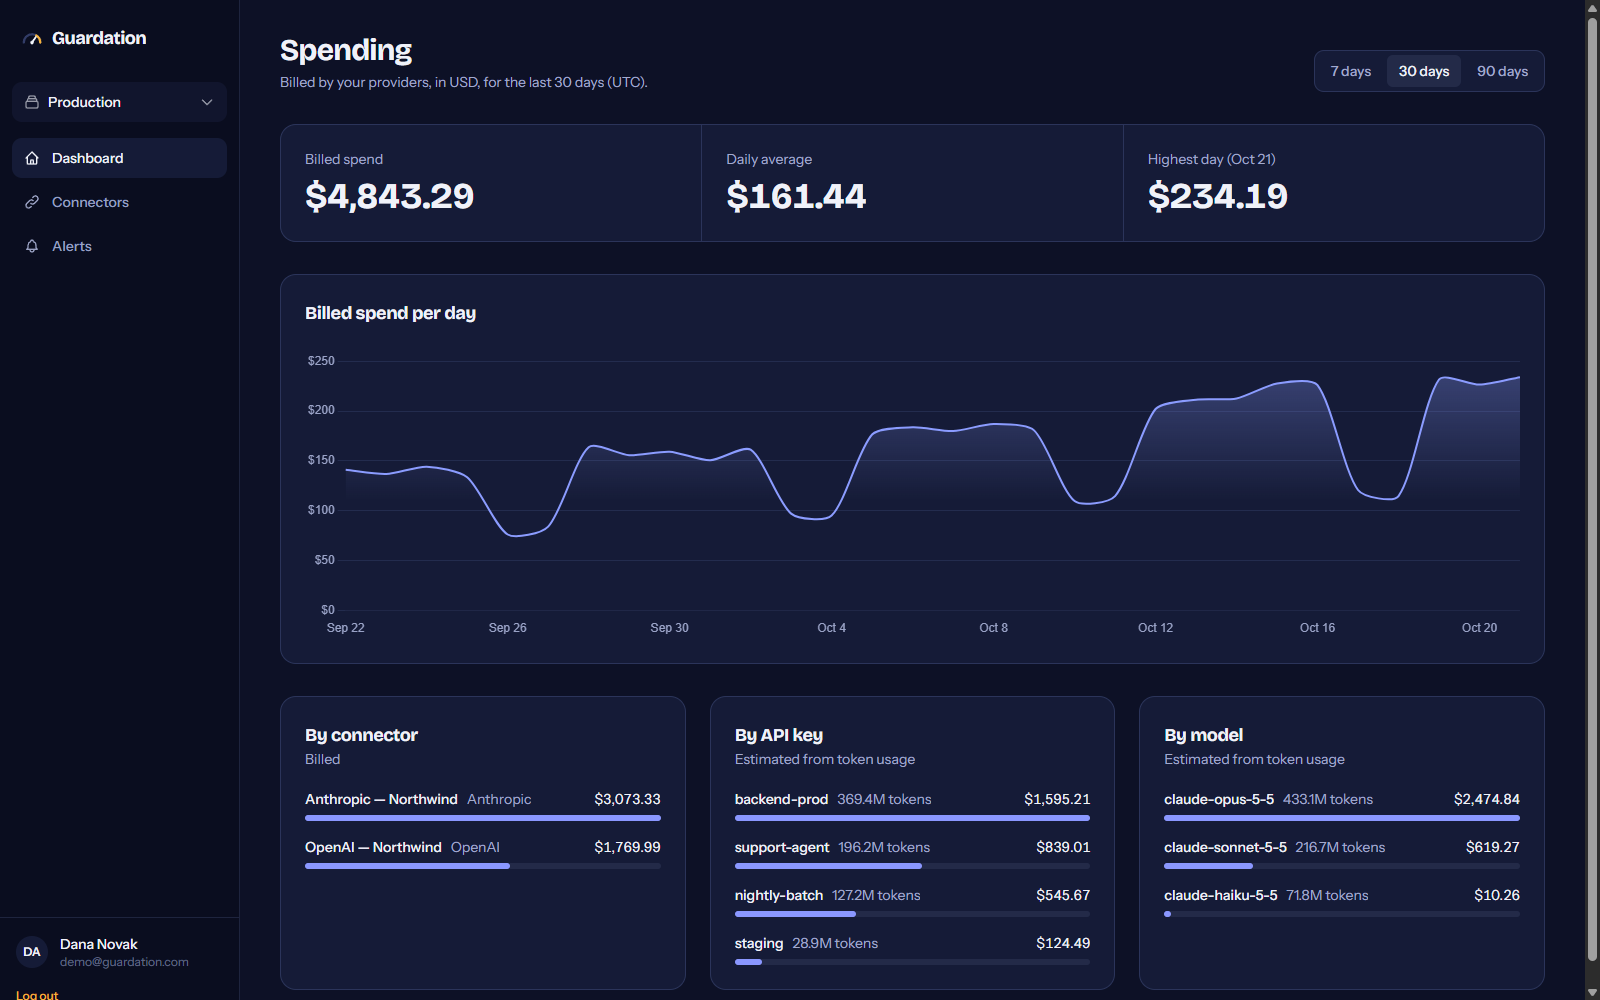Switch range to 7 days
This screenshot has width=1600, height=1000.
pyautogui.click(x=1351, y=71)
